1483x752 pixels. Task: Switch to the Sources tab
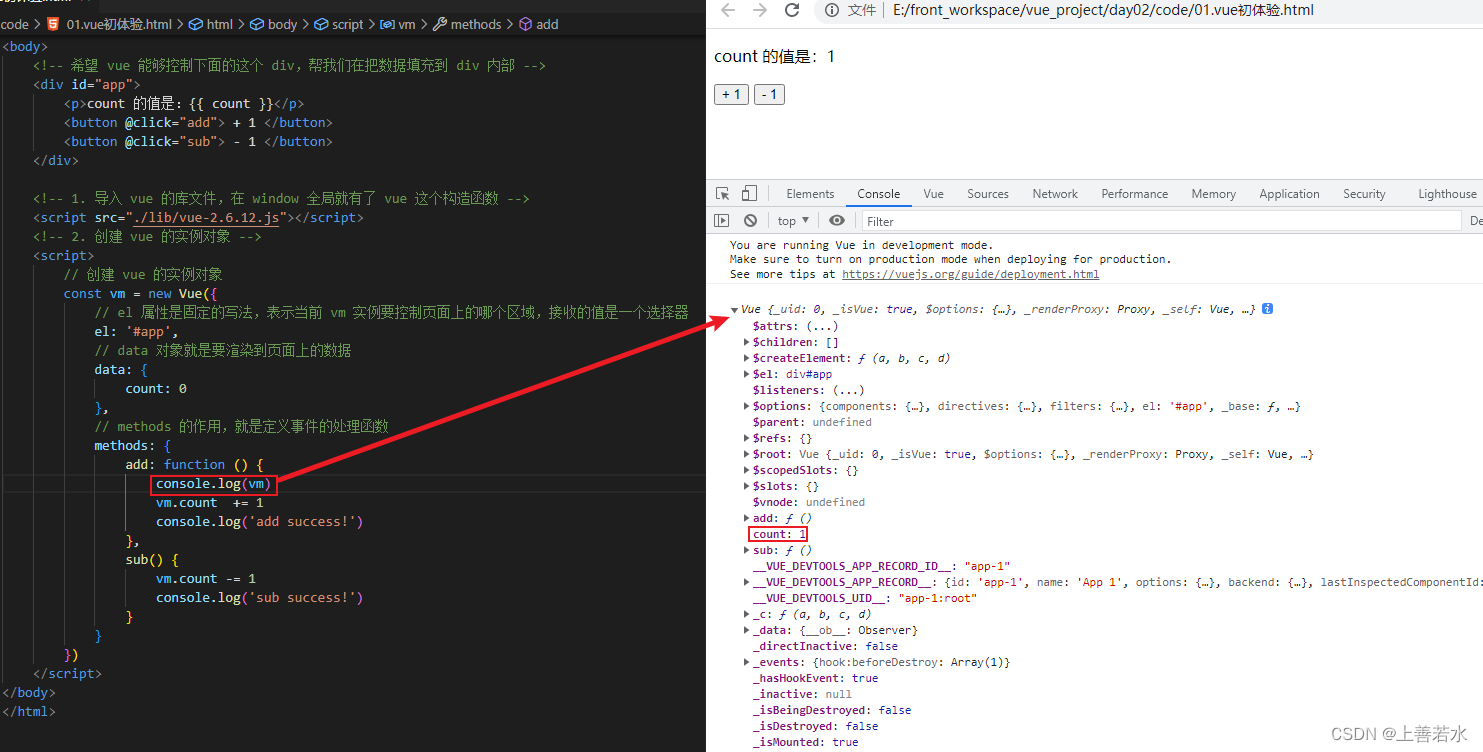[988, 194]
